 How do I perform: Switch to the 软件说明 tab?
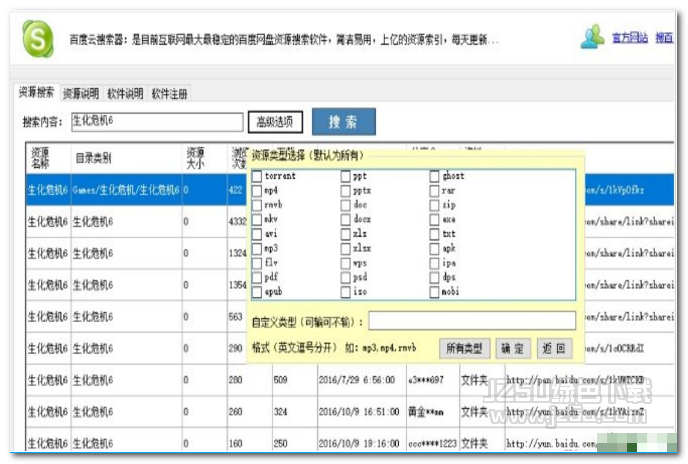[125, 94]
